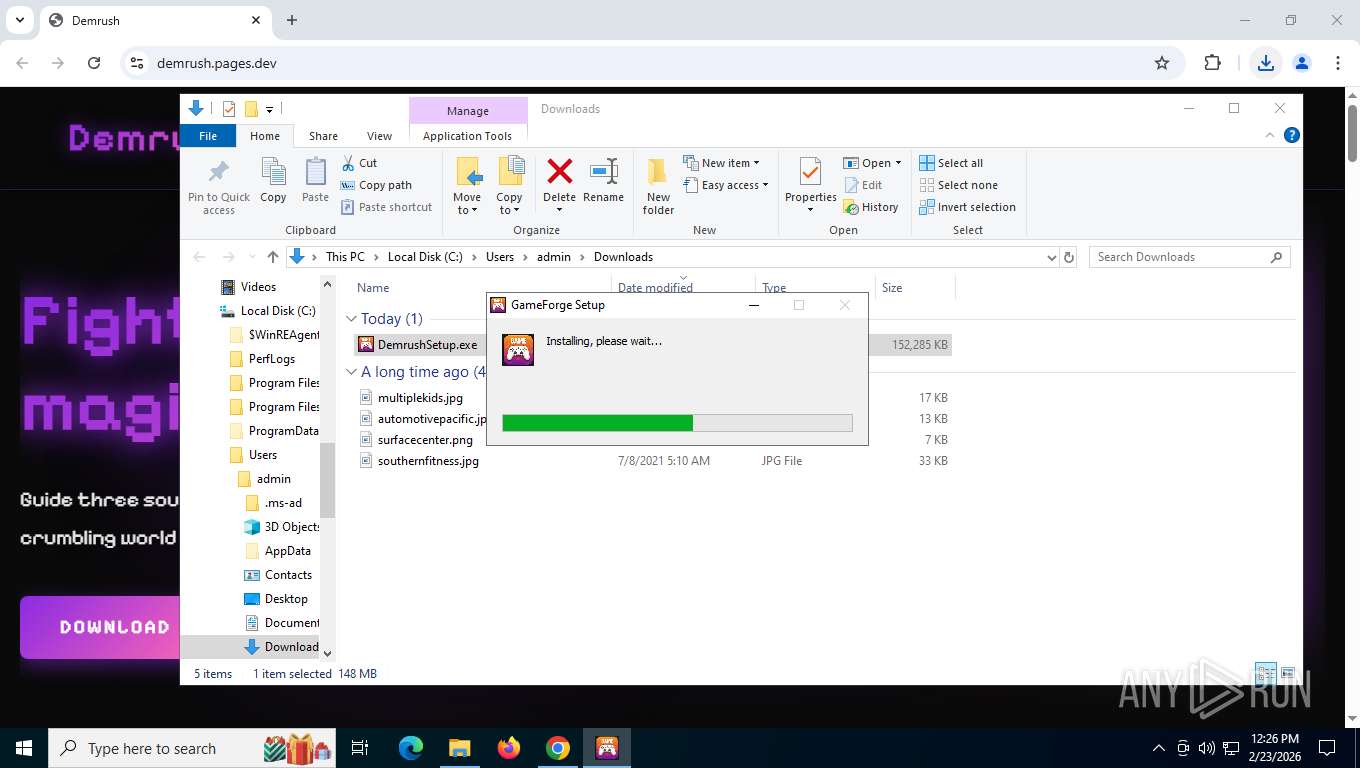Viewport: 1360px width, 768px height.
Task: Click the Copy icon in Clipboard group
Action: click(273, 180)
